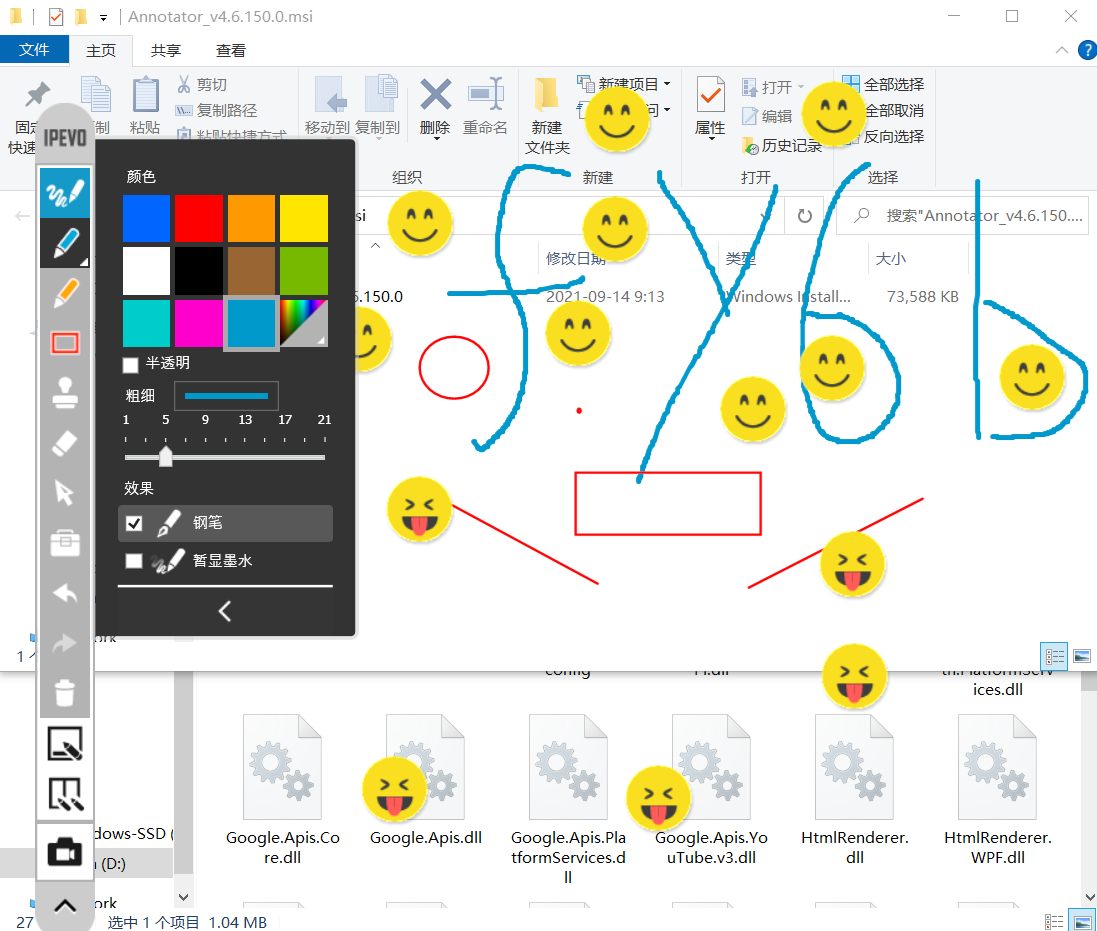Image resolution: width=1097 pixels, height=931 pixels.
Task: Select the arrow pointer tool
Action: click(65, 493)
